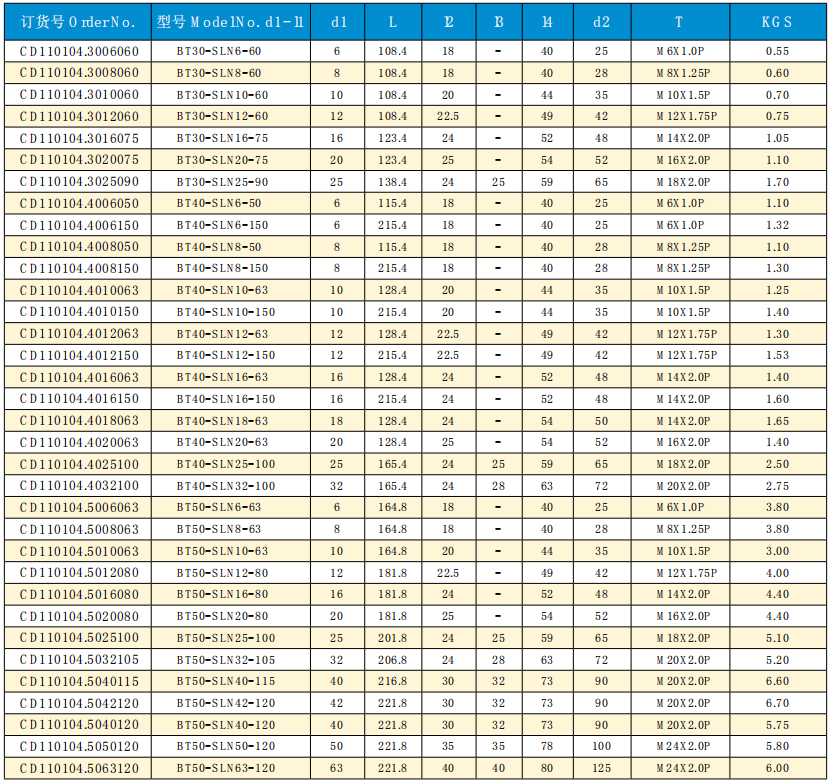
Task: Click model BT50-SLN42-120
Action: (226, 703)
